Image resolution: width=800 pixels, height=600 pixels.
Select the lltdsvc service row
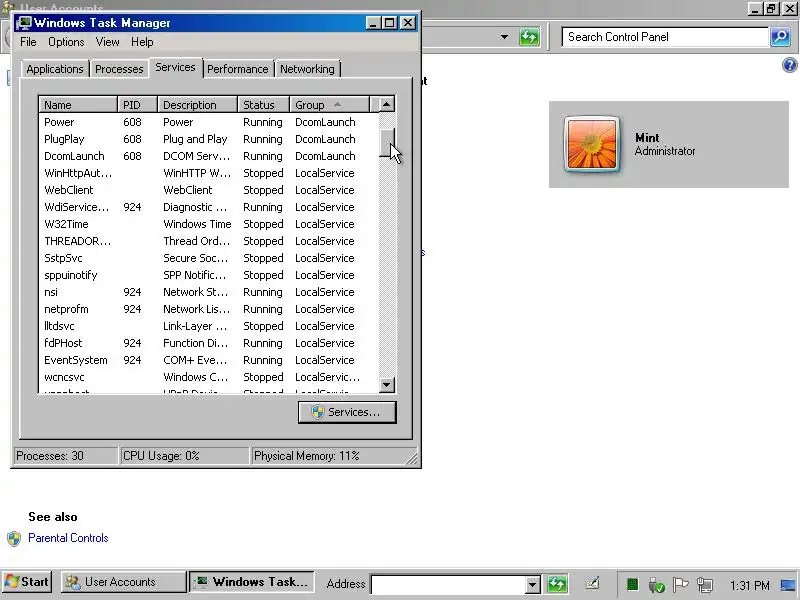pos(209,326)
